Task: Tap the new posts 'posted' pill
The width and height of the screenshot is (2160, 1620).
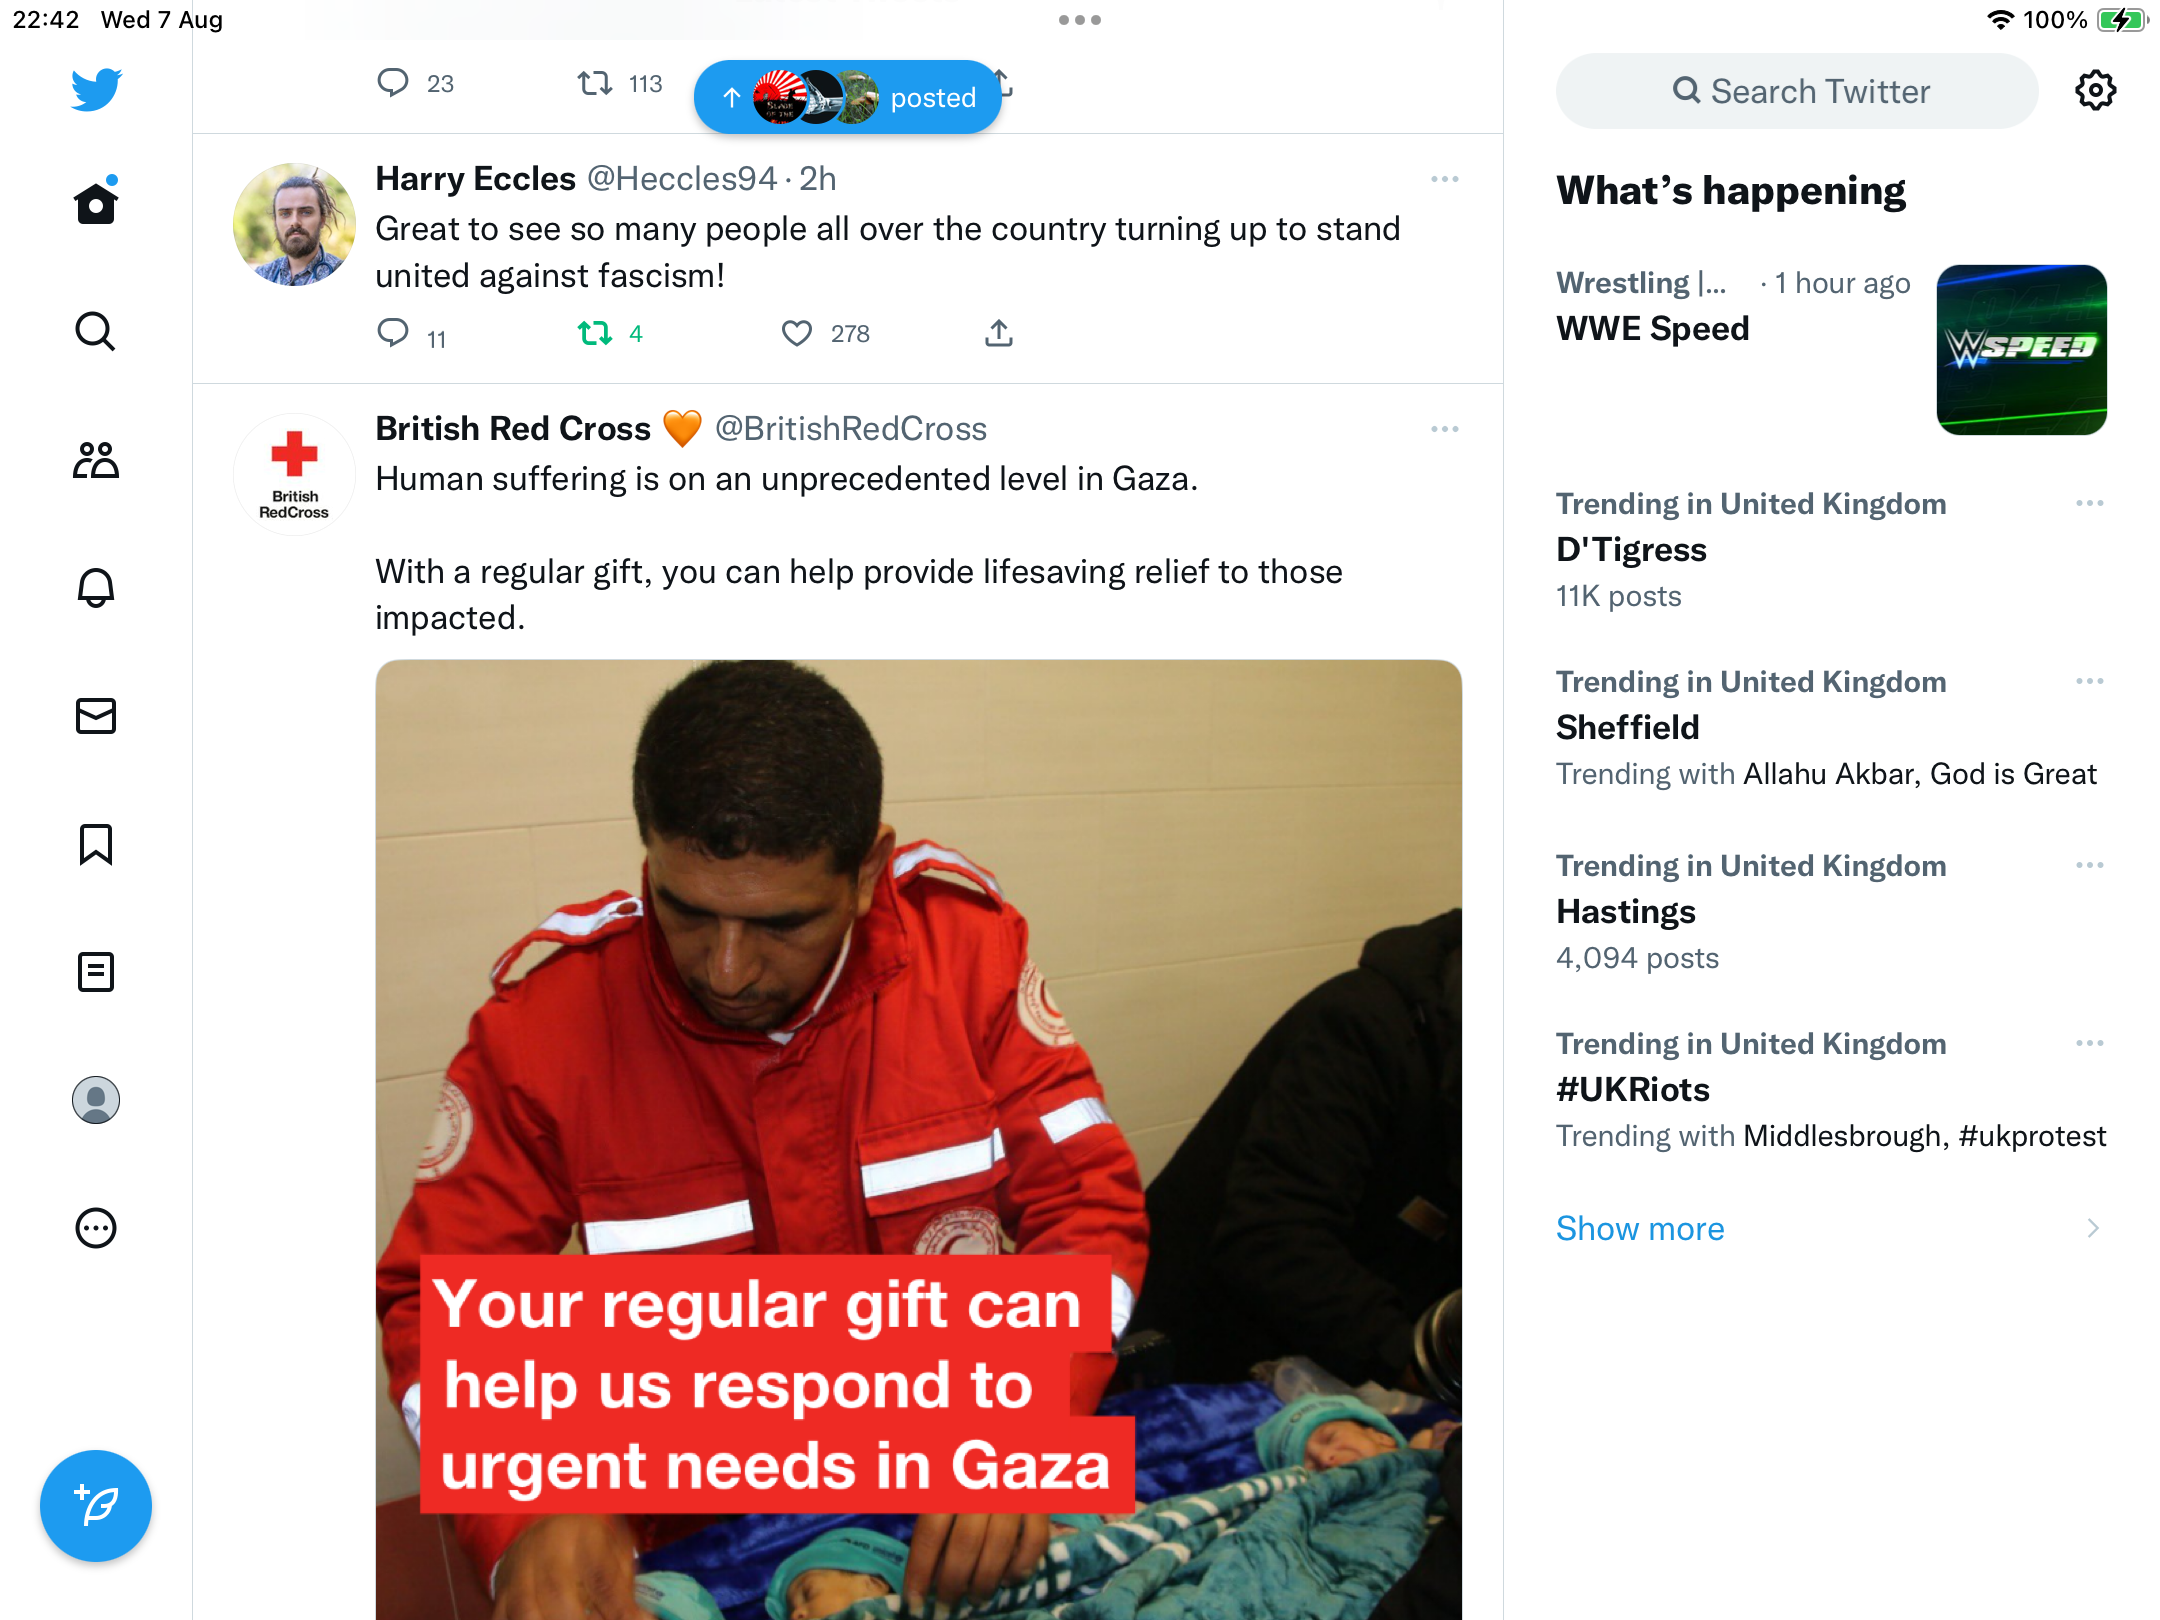Action: pos(848,97)
